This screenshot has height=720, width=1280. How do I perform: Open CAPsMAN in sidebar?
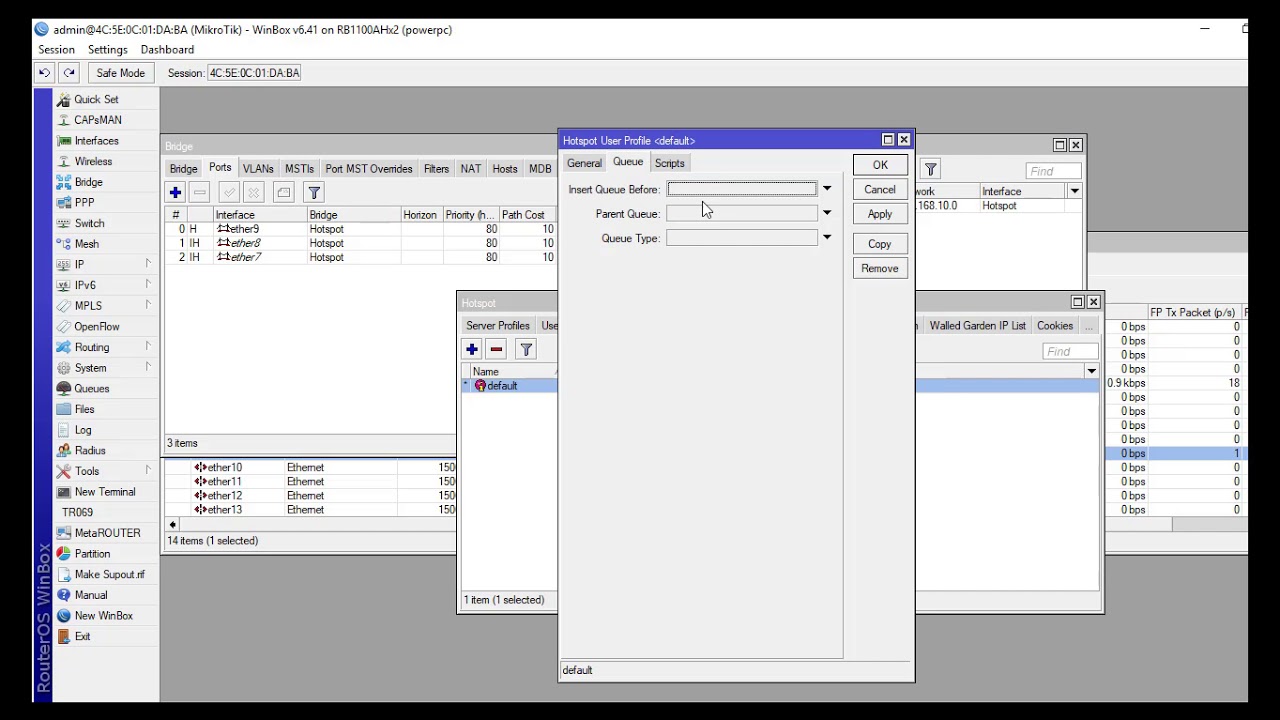[x=97, y=120]
